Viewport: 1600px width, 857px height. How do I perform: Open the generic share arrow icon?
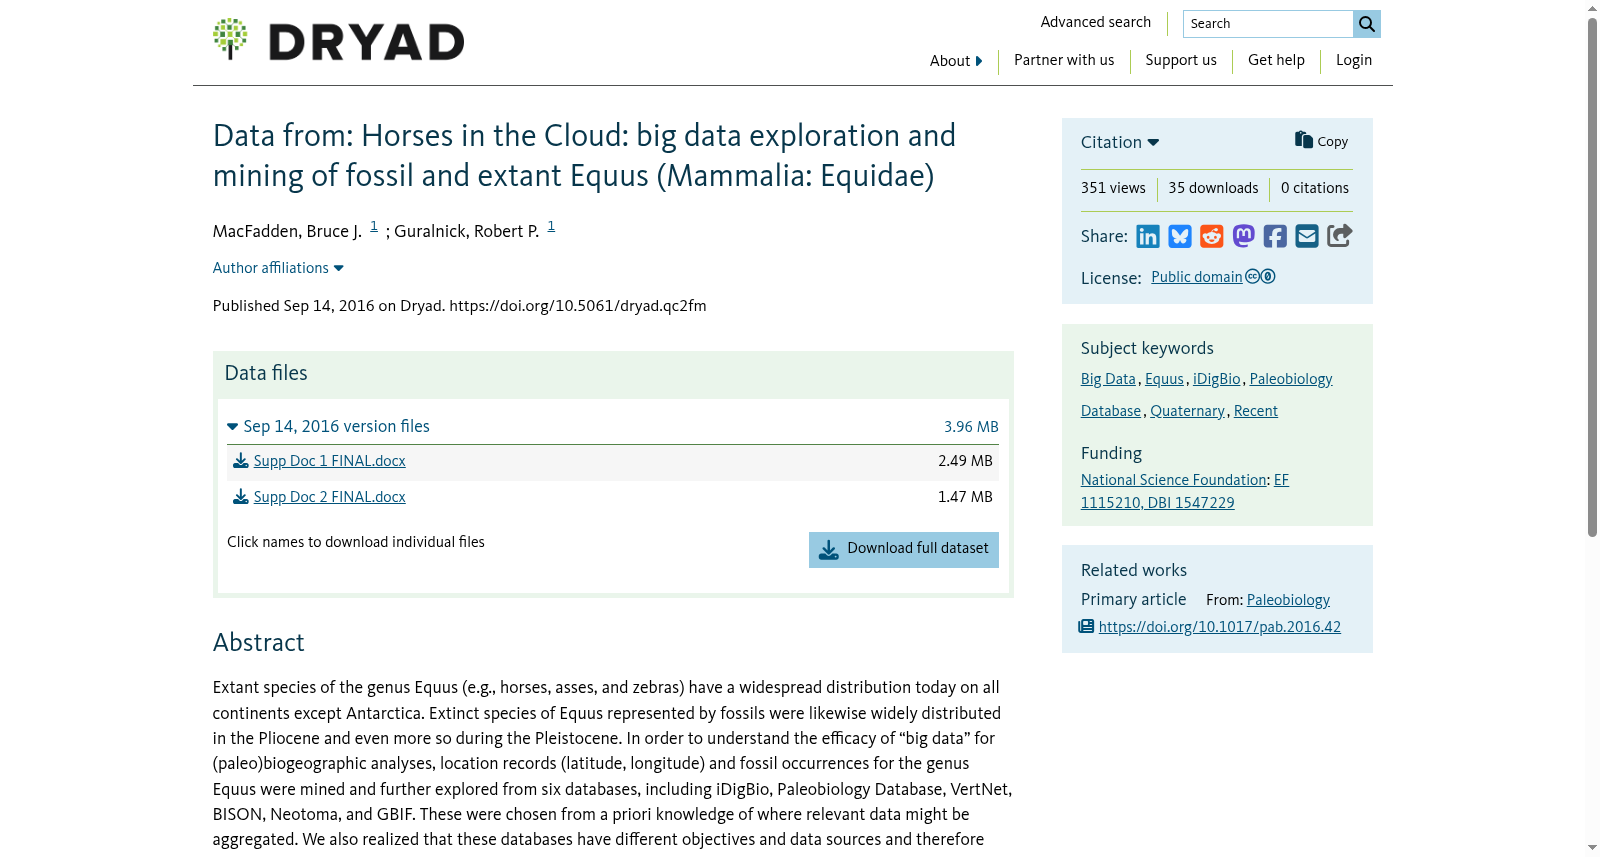click(1340, 236)
